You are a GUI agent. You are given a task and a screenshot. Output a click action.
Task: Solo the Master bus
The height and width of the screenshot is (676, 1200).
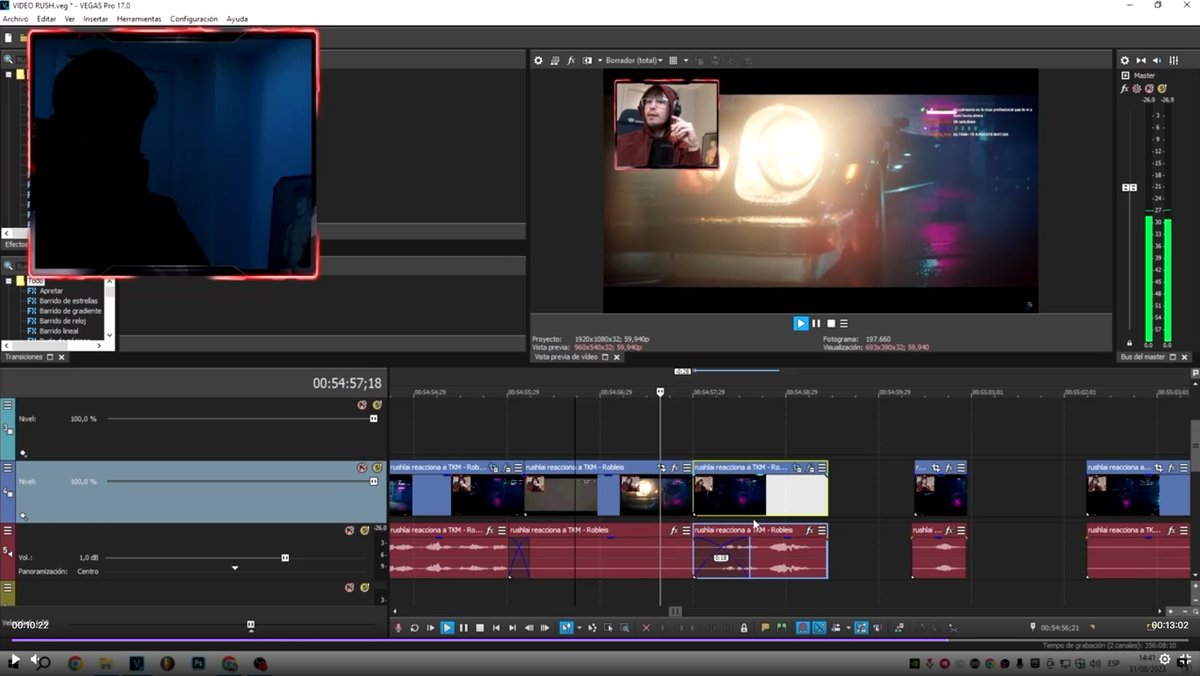pos(1162,89)
